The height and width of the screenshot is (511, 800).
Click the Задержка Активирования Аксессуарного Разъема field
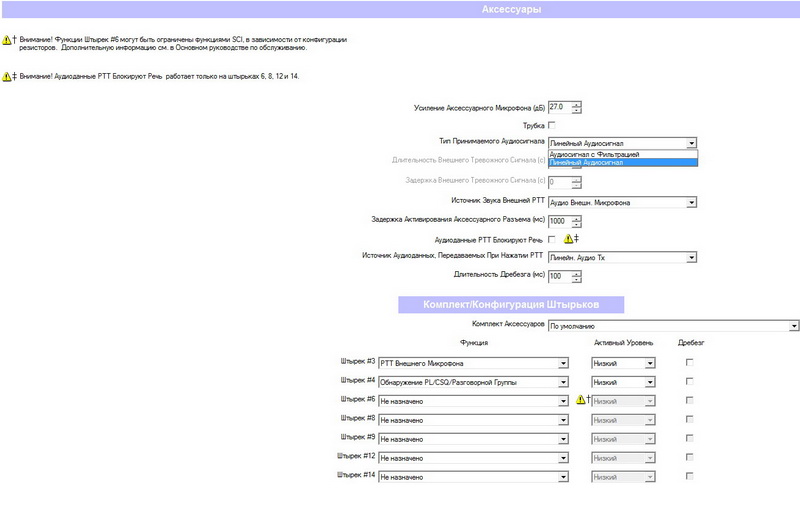click(x=560, y=221)
